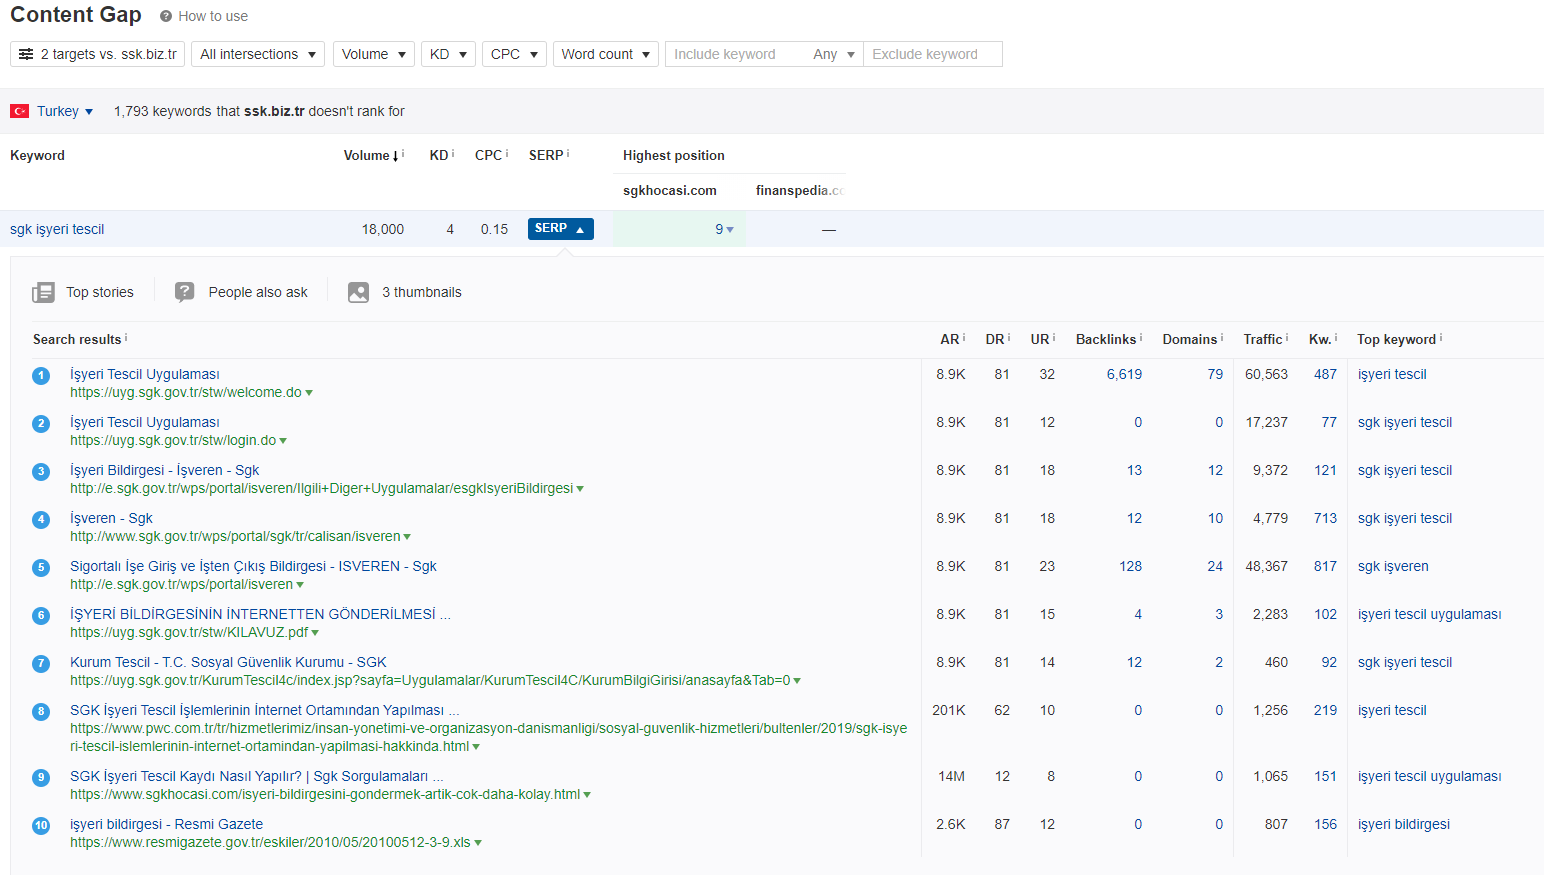The width and height of the screenshot is (1544, 875).
Task: Focus the Exclude keyword field
Action: pos(933,54)
